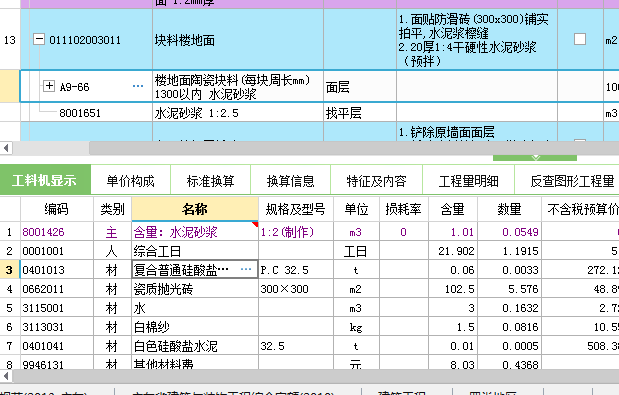Click the 含量 column header
This screenshot has width=619, height=395.
[x=453, y=209]
